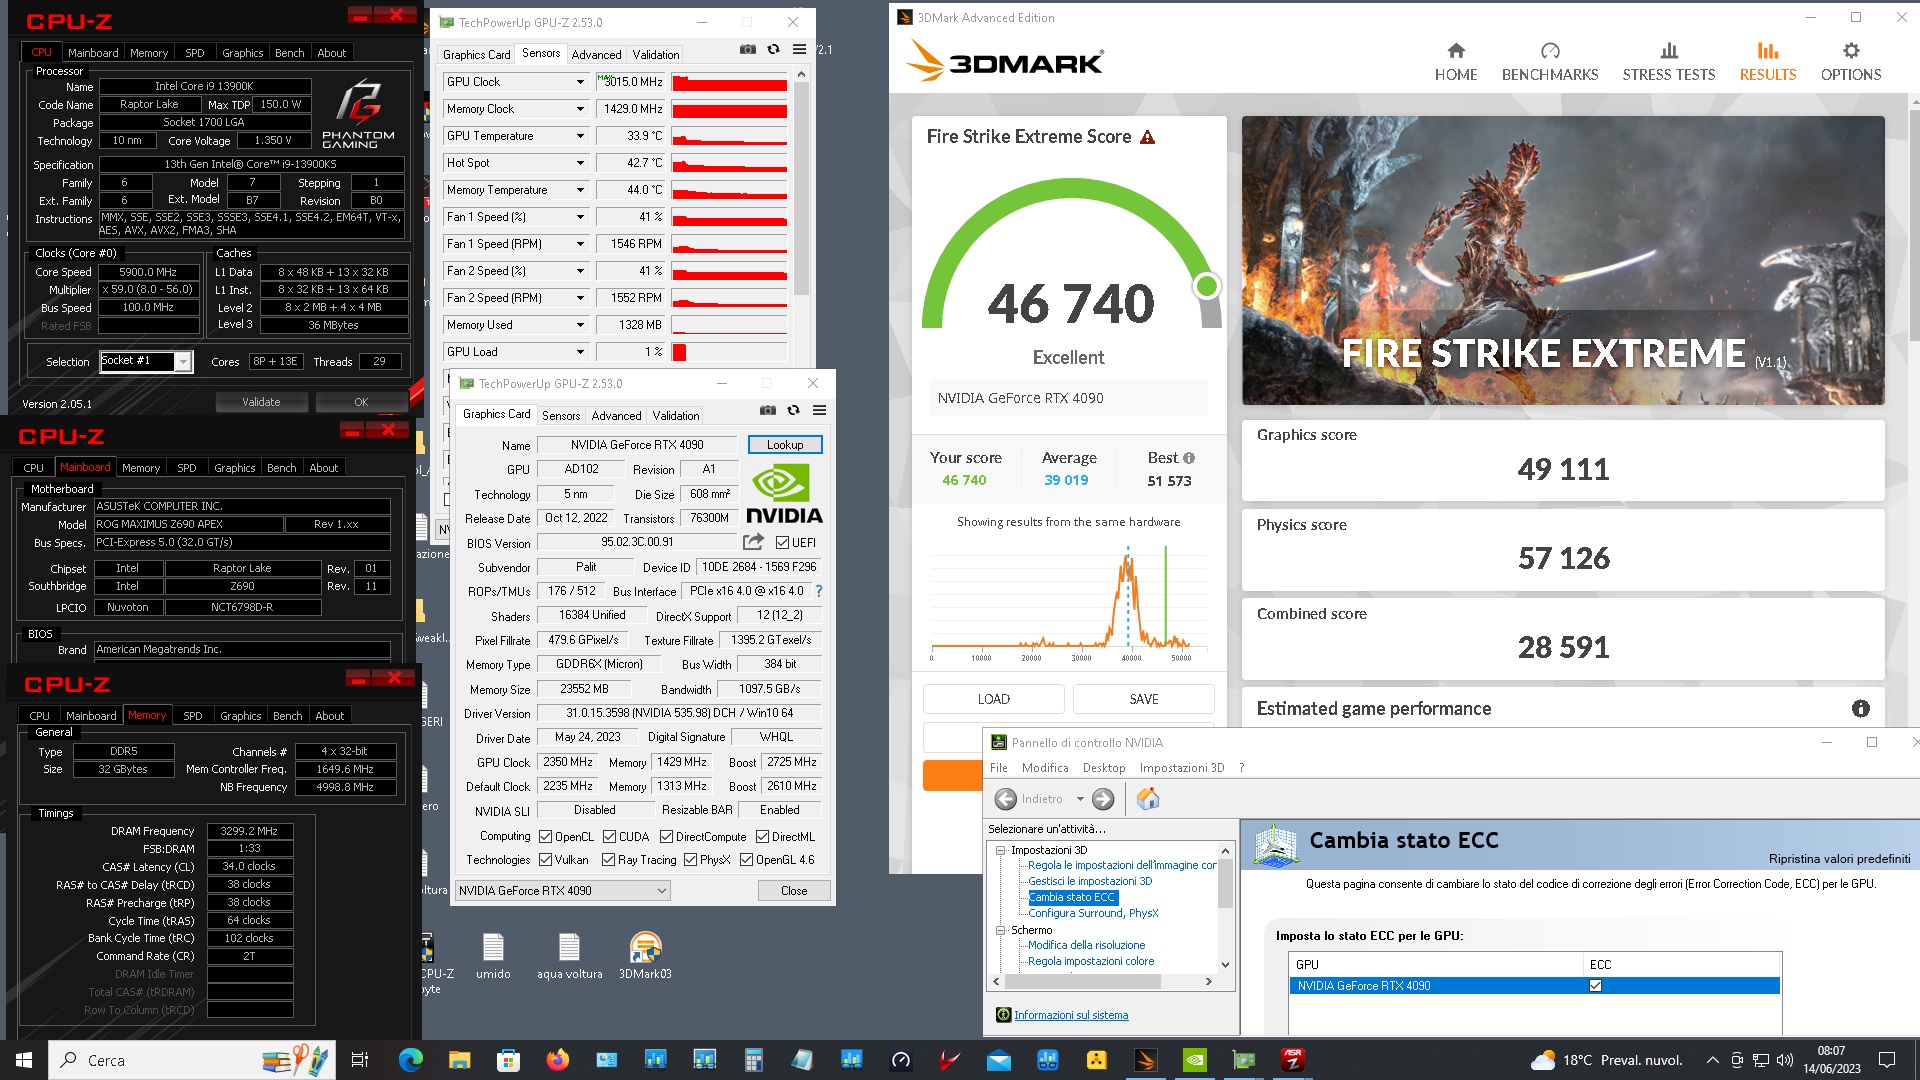
Task: Open 3DMark OPTIONS gear
Action: point(1851,62)
